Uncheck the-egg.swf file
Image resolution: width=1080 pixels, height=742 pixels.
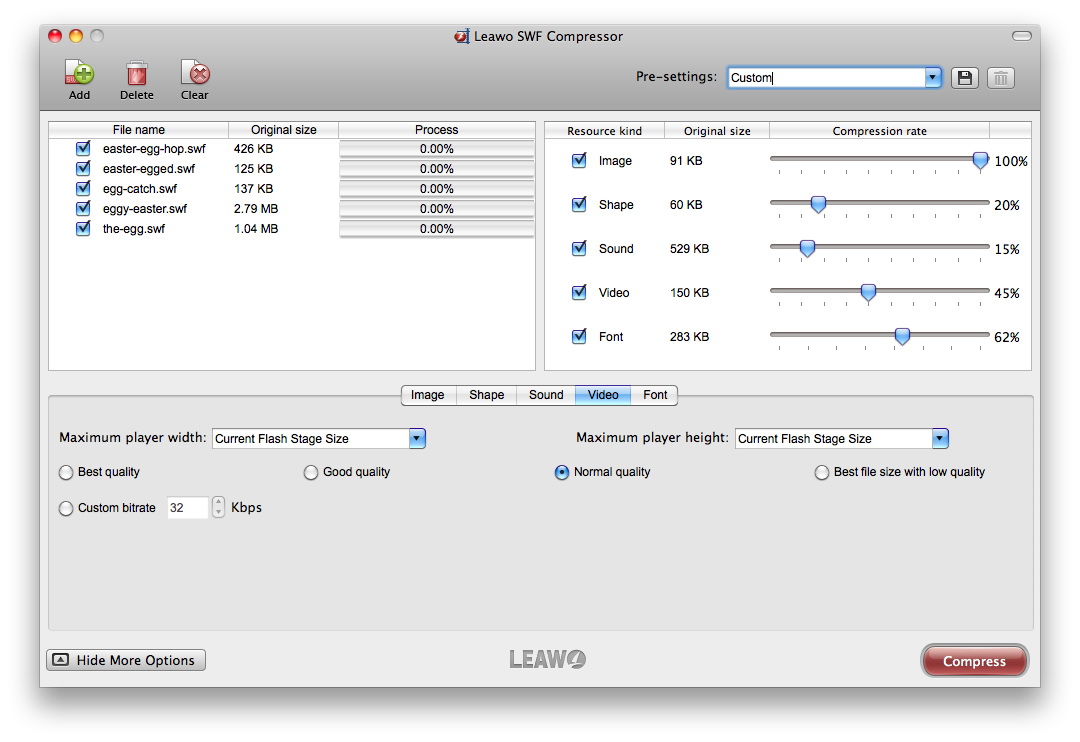pyautogui.click(x=83, y=228)
